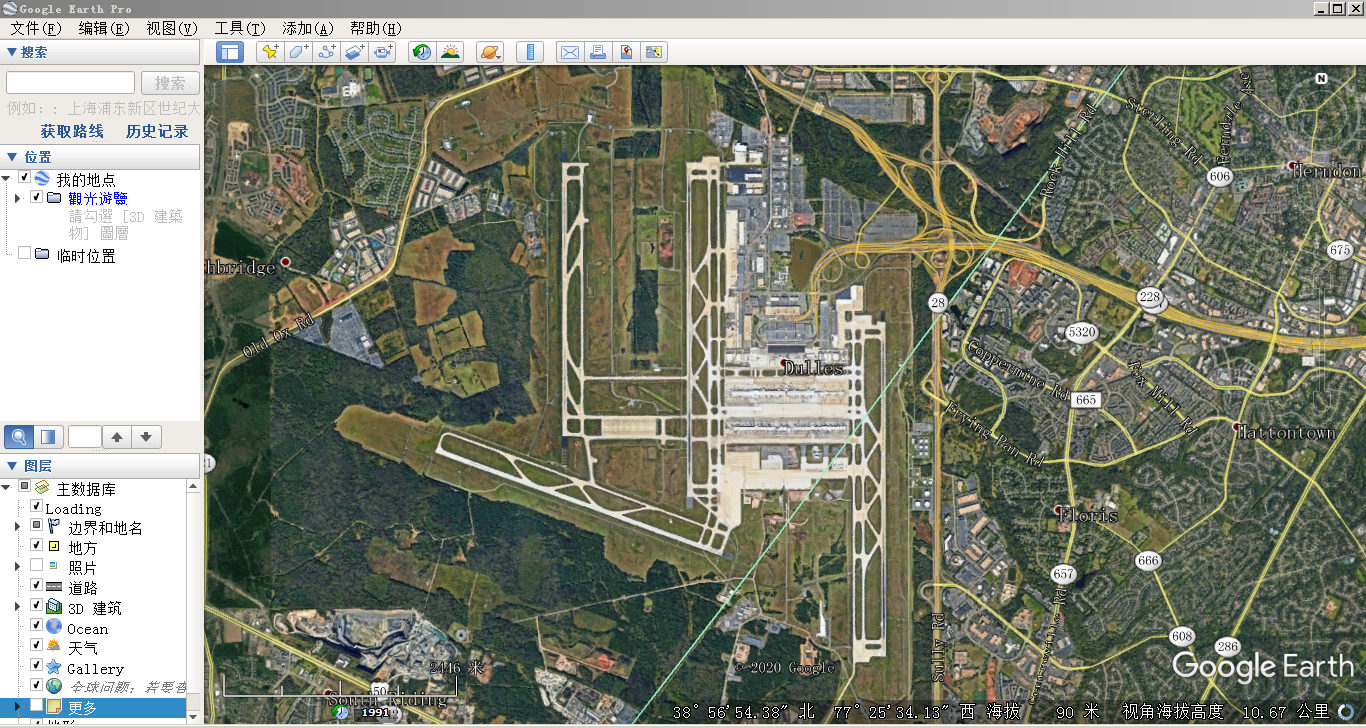Open the 视图(V) menu
This screenshot has height=728, width=1366.
172,28
